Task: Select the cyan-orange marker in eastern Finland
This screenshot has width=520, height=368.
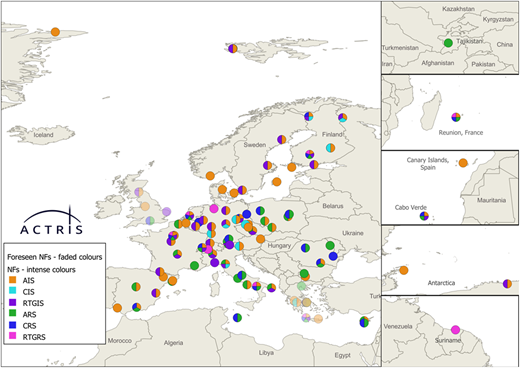Action: click(x=330, y=148)
